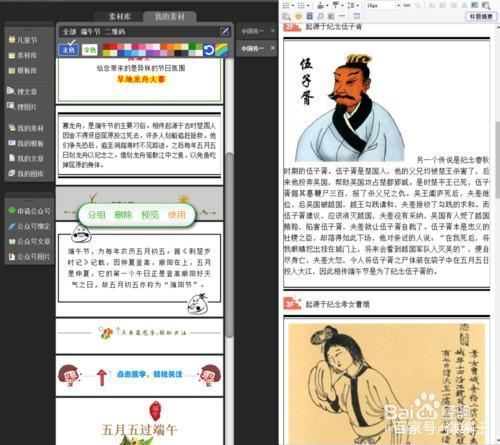This screenshot has width=500, height=445.
Task: Open 申请公众号 WeChat entry
Action: [29, 211]
